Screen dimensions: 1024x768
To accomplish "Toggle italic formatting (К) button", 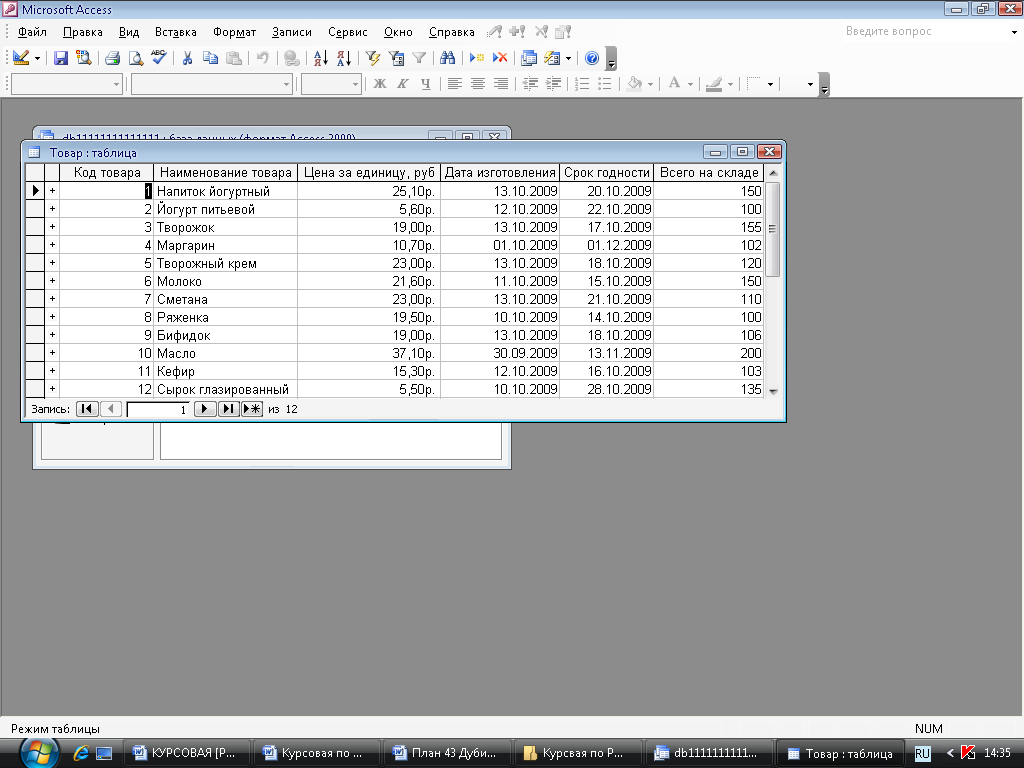I will click(x=403, y=84).
